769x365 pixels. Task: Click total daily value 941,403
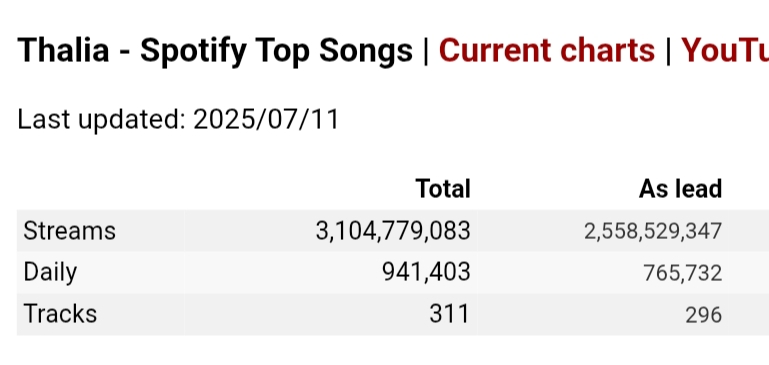pos(426,273)
